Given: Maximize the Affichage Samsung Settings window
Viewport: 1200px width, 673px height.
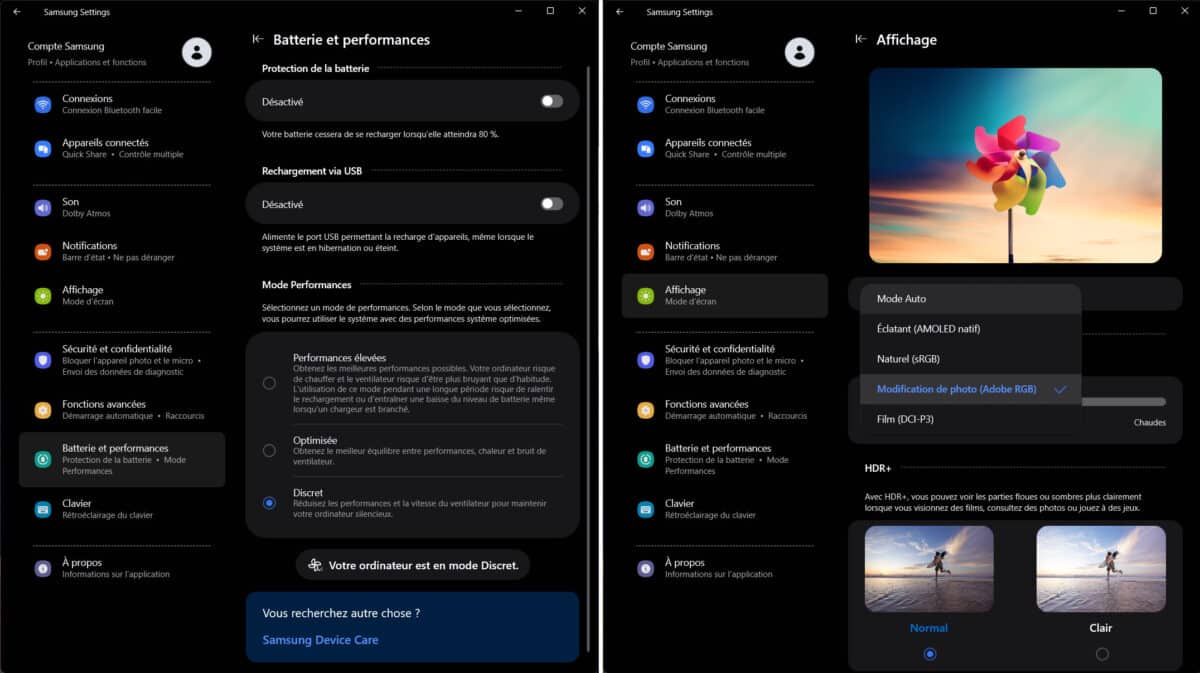Looking at the screenshot, I should coord(1153,11).
